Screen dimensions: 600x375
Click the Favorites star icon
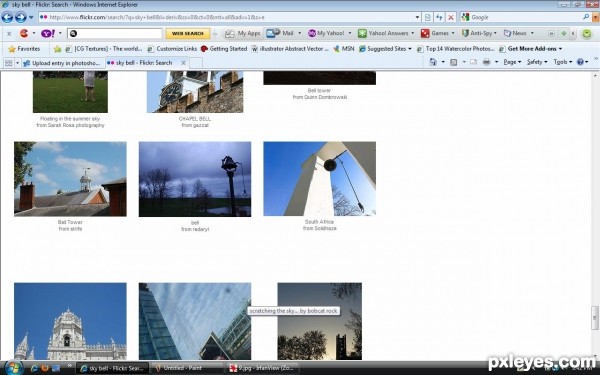click(x=12, y=49)
